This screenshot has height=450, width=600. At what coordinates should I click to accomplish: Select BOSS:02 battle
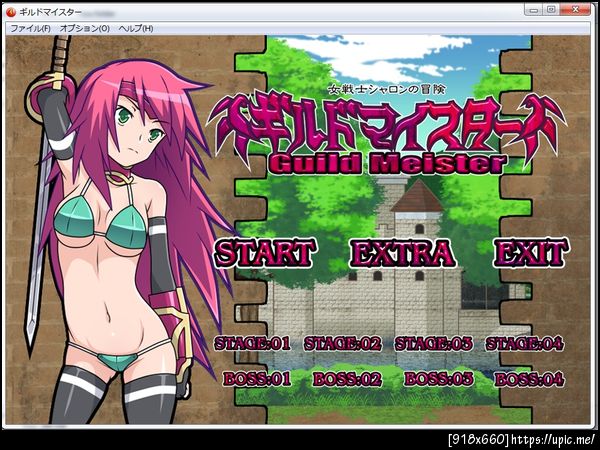pos(347,379)
